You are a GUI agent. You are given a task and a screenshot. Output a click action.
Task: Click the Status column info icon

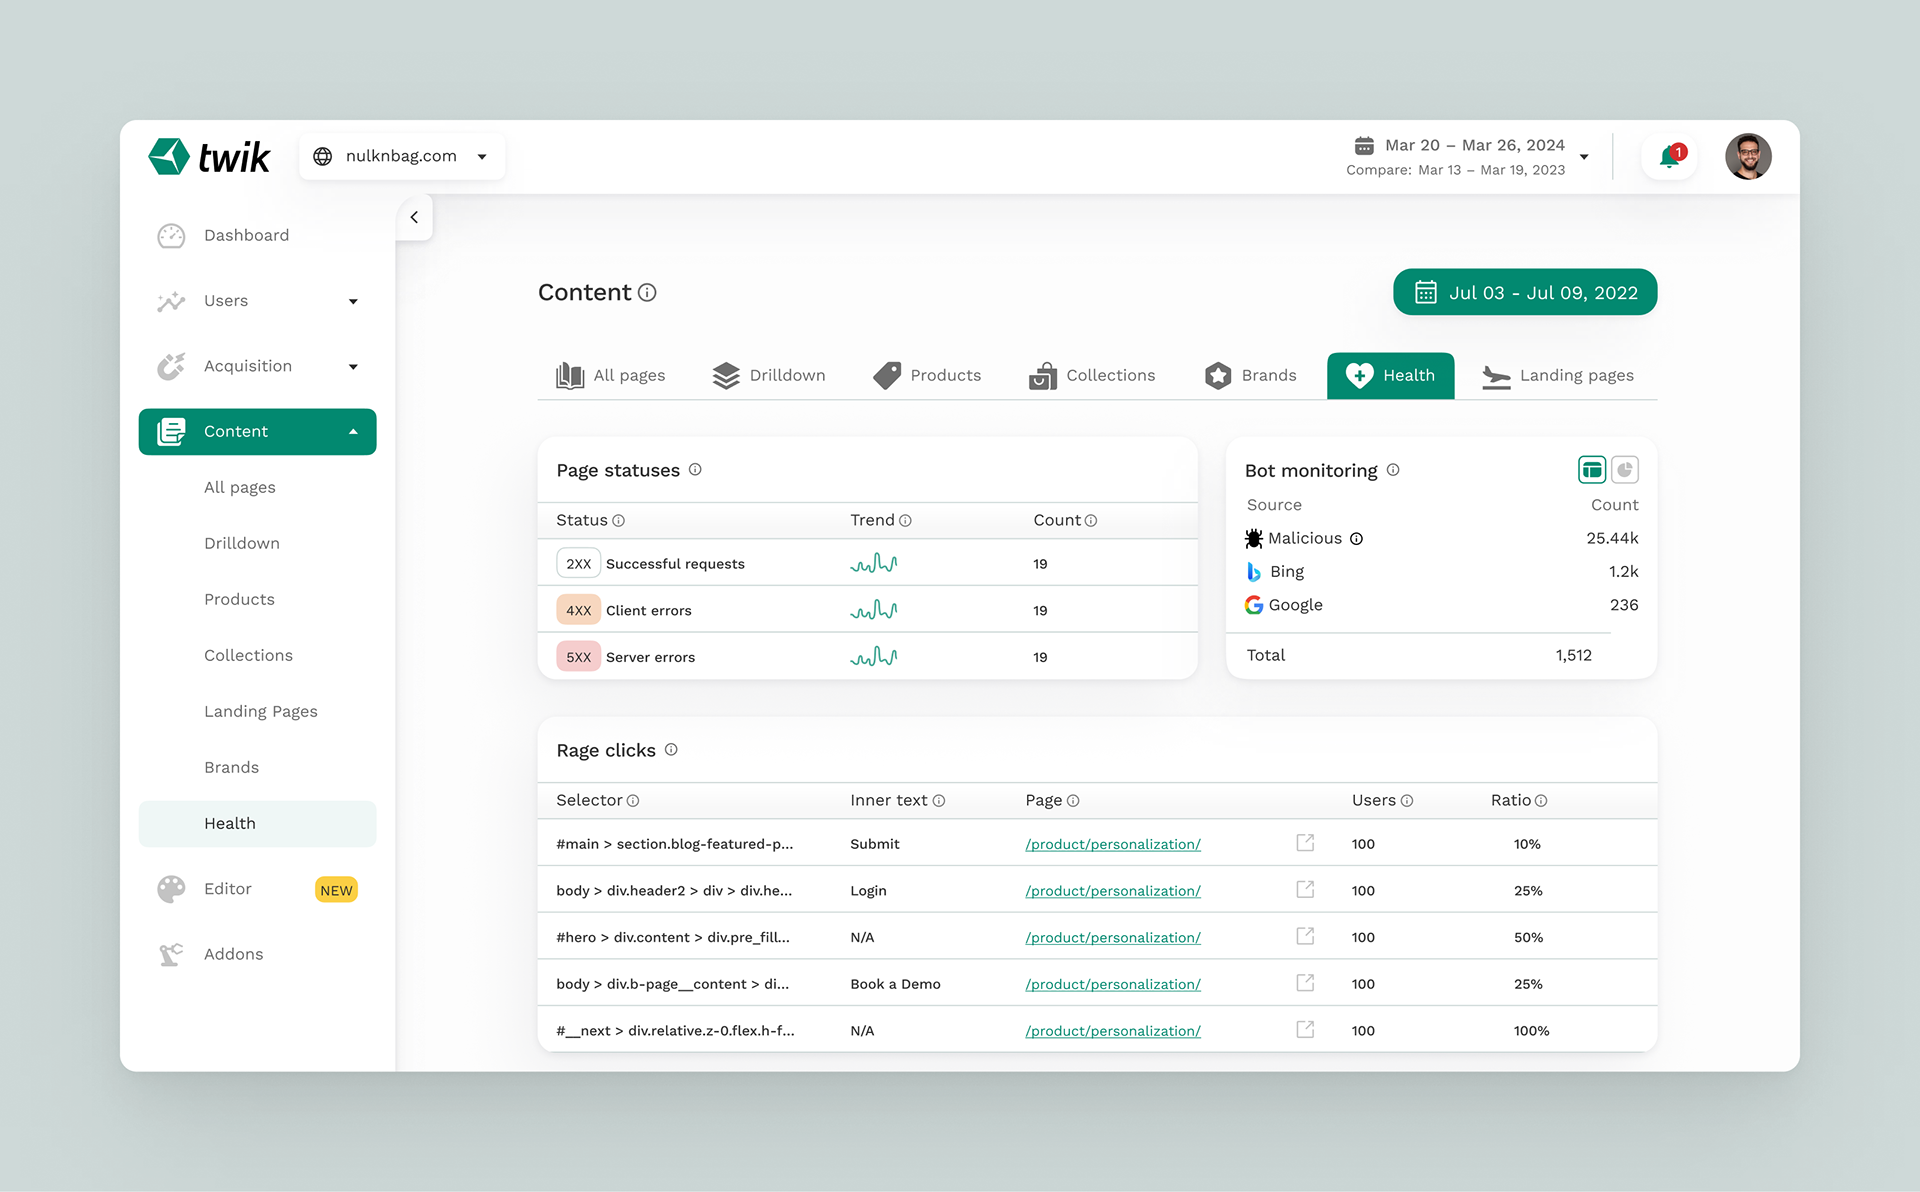coord(618,521)
